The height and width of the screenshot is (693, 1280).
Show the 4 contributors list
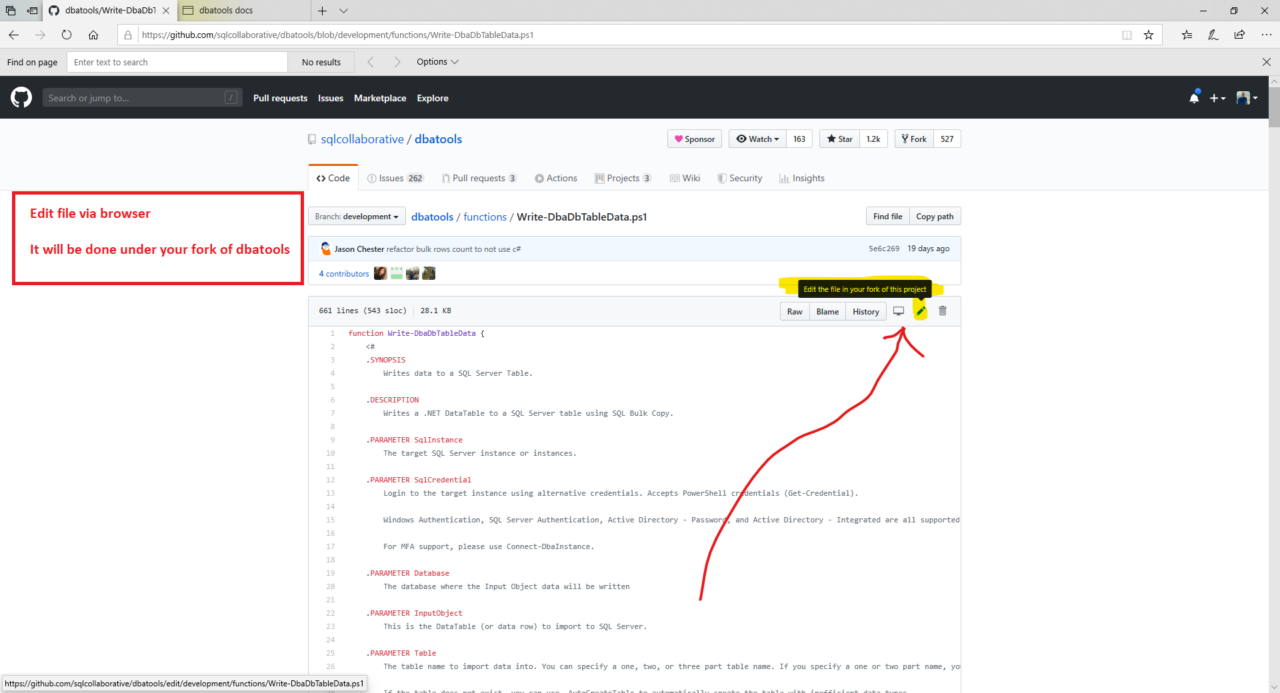(x=344, y=273)
